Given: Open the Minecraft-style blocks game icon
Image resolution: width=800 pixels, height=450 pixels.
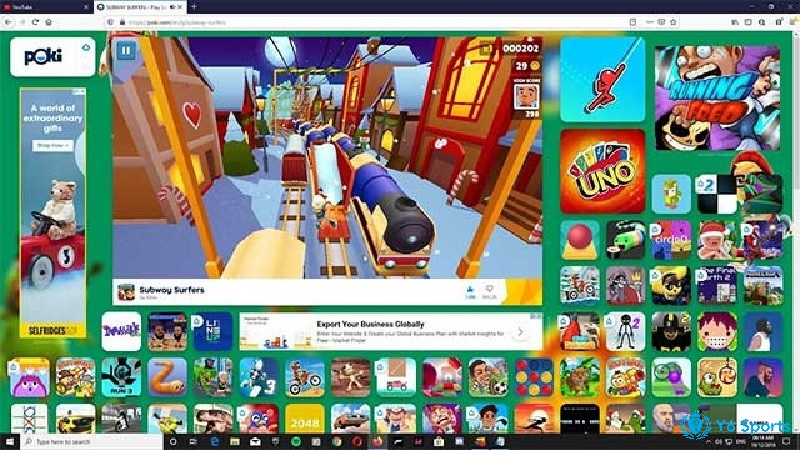Looking at the screenshot, I should coord(763,286).
